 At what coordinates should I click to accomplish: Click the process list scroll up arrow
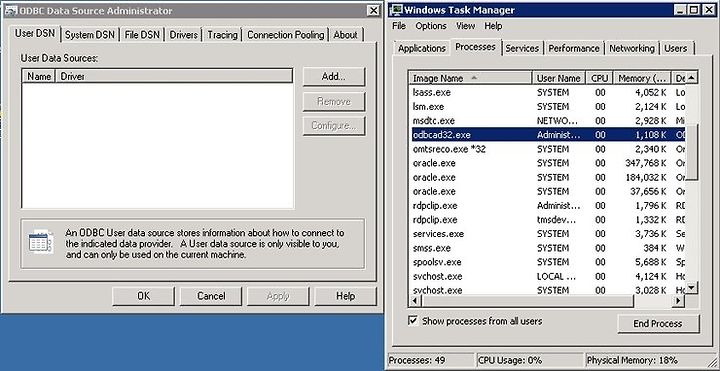coord(692,78)
